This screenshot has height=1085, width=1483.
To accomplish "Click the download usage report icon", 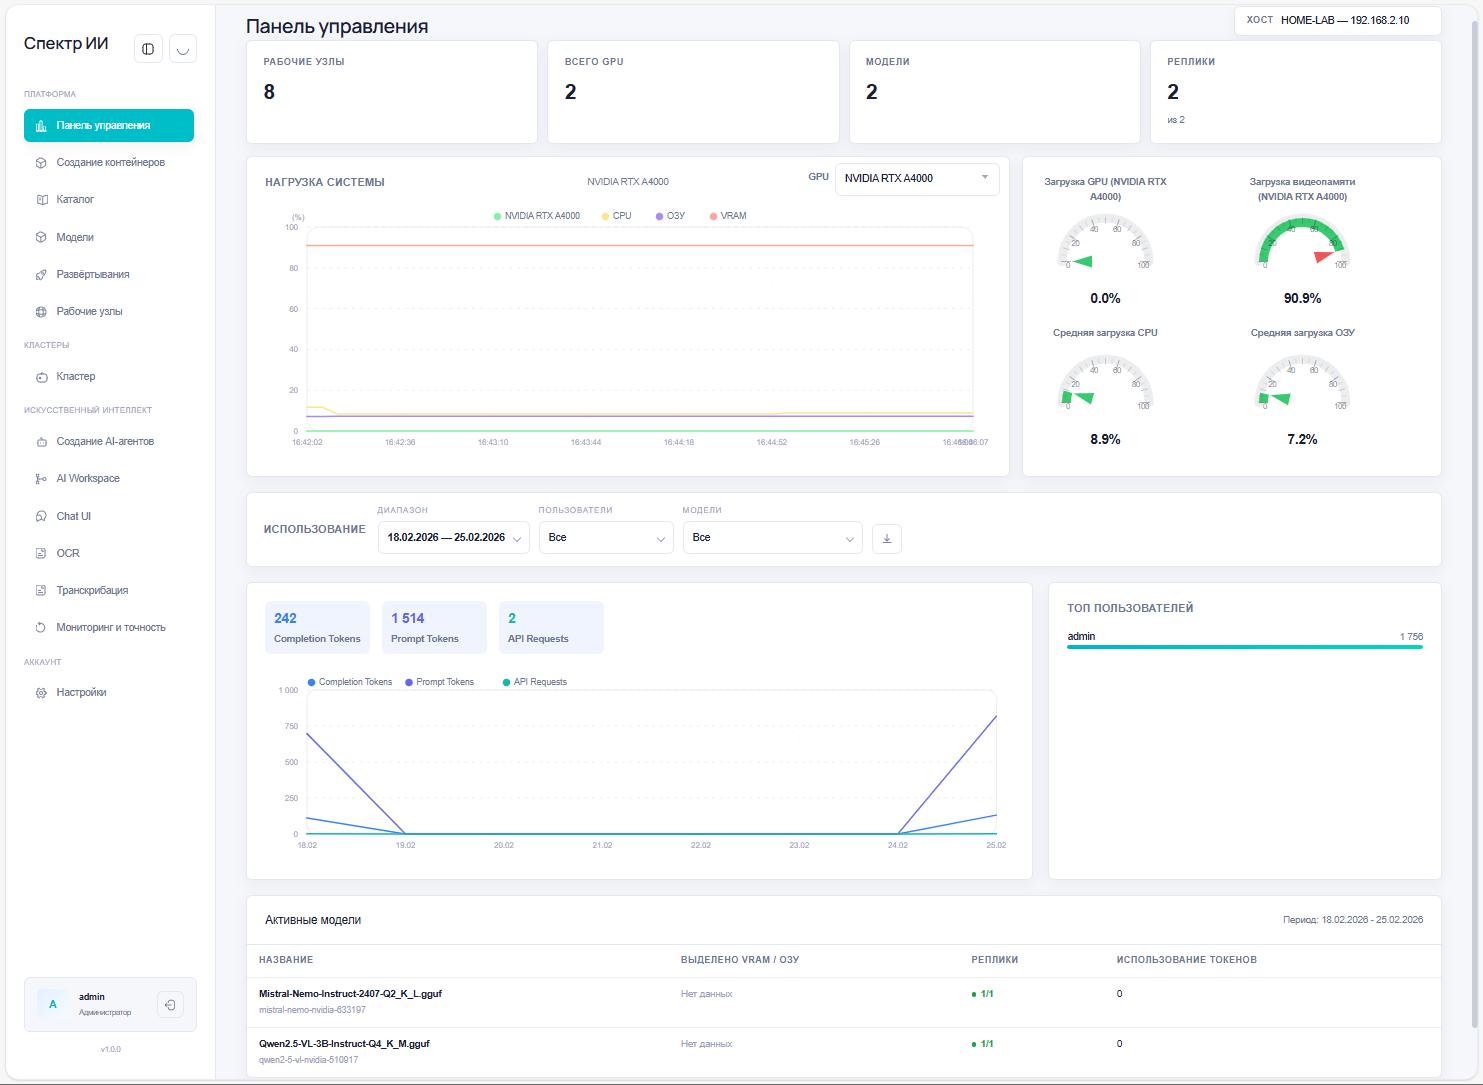I will (887, 538).
